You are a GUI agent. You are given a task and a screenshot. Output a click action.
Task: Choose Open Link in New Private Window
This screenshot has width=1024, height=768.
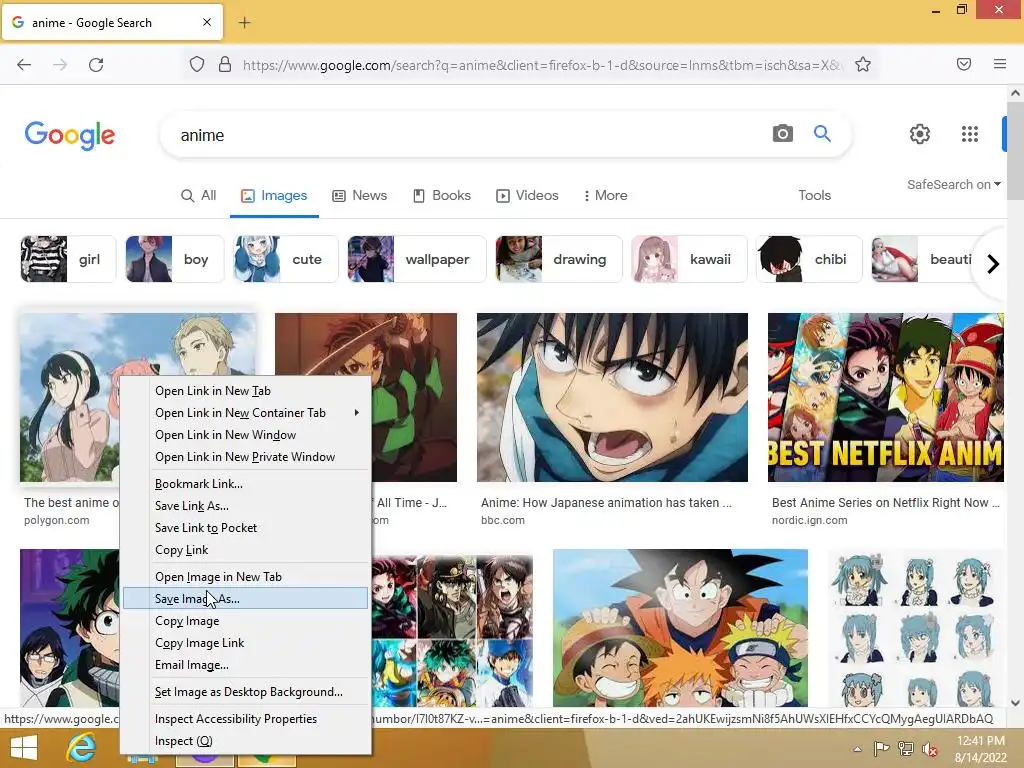pyautogui.click(x=246, y=457)
